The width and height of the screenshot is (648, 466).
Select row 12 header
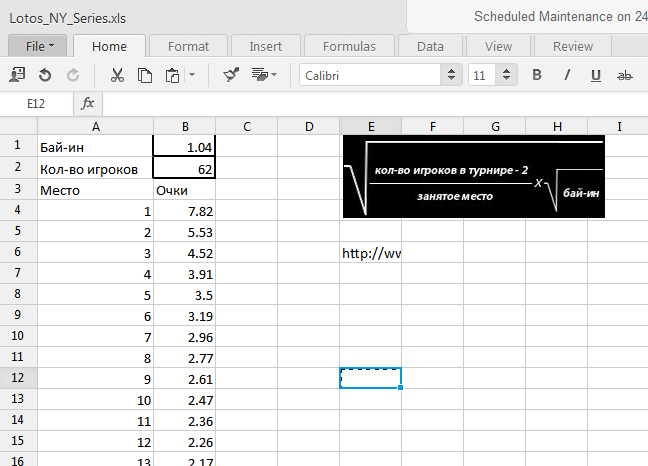pos(19,378)
